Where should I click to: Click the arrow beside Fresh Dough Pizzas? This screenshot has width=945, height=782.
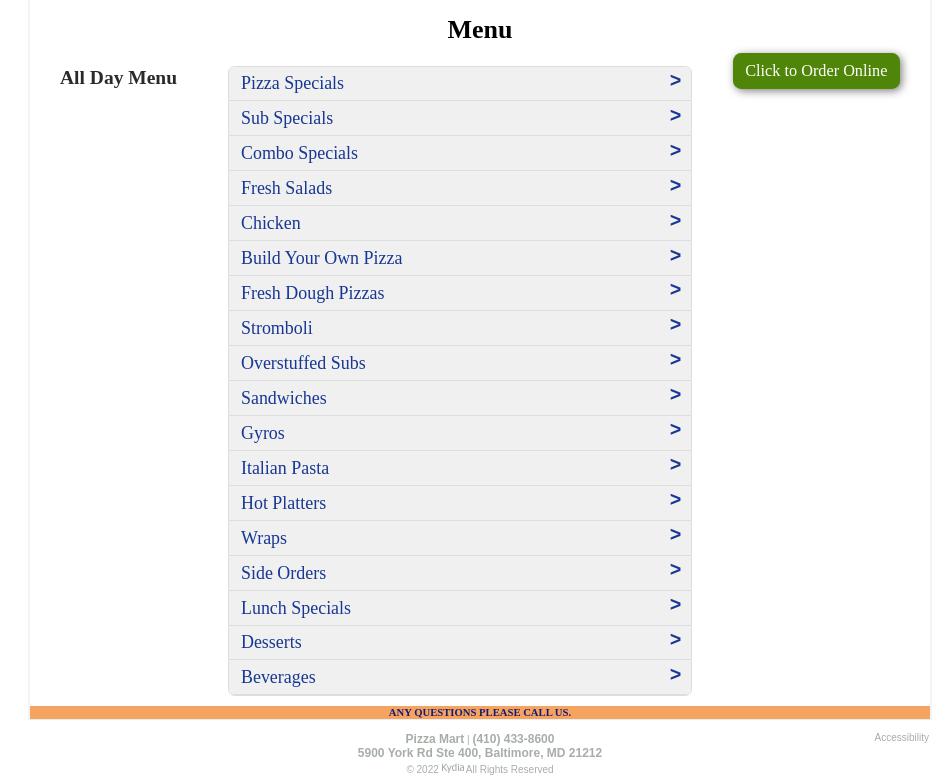click(675, 290)
